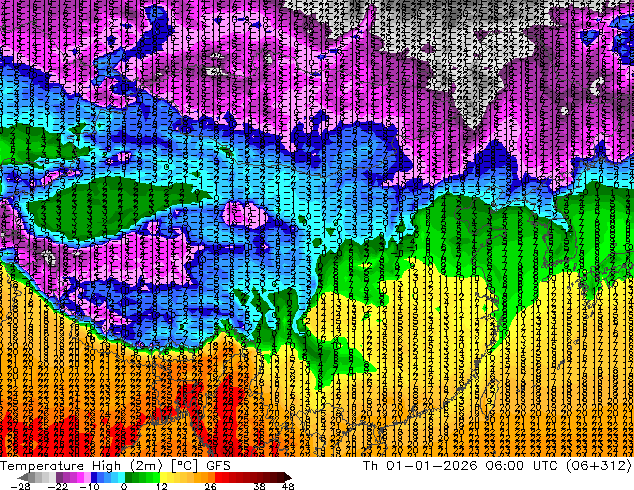Click the gray left arrow end of color scale
634x490 pixels.
pyautogui.click(x=23, y=477)
